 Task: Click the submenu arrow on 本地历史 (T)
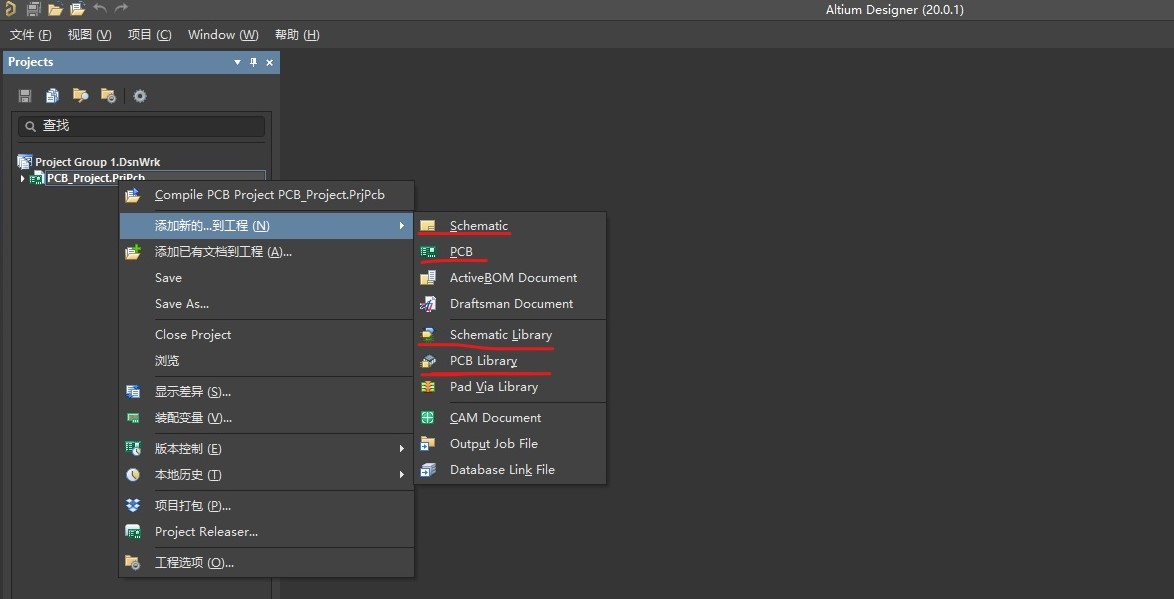coord(402,475)
